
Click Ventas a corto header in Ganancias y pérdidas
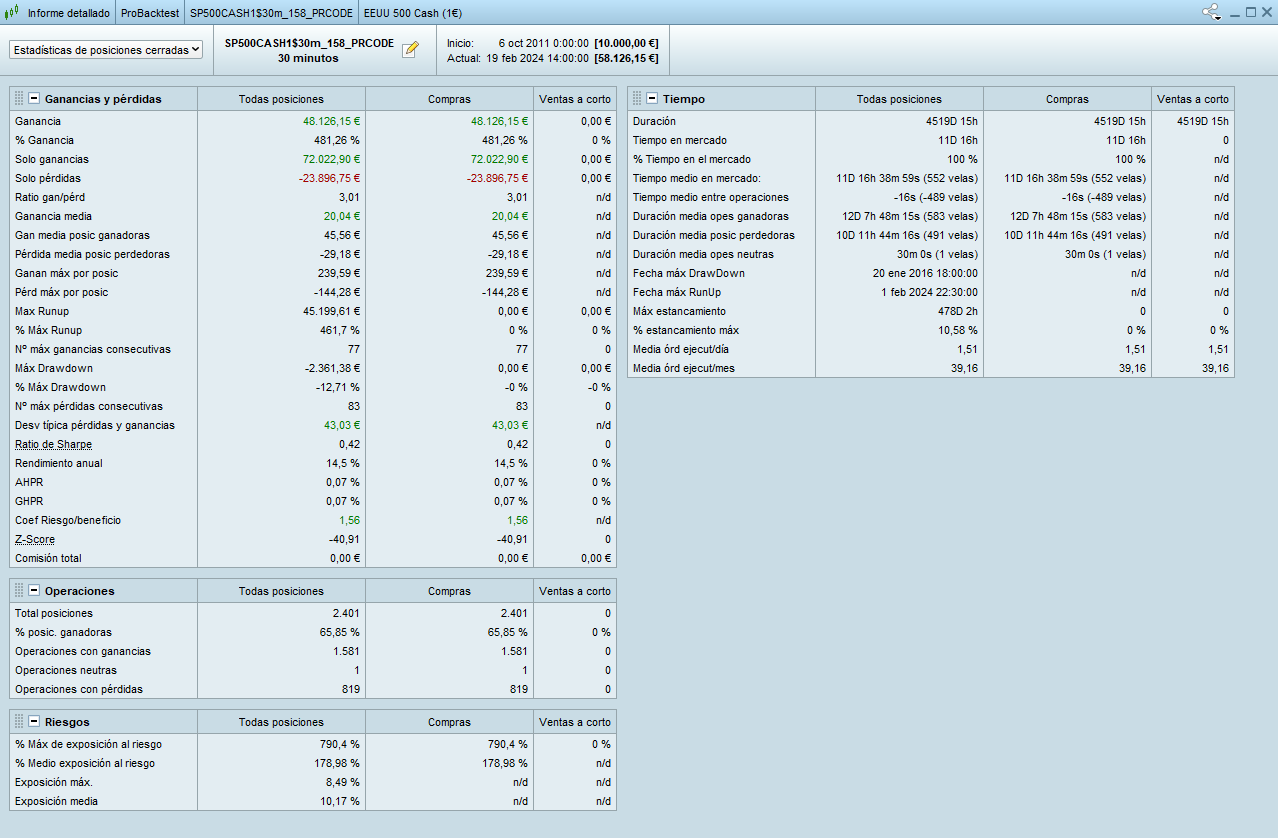[x=575, y=99]
